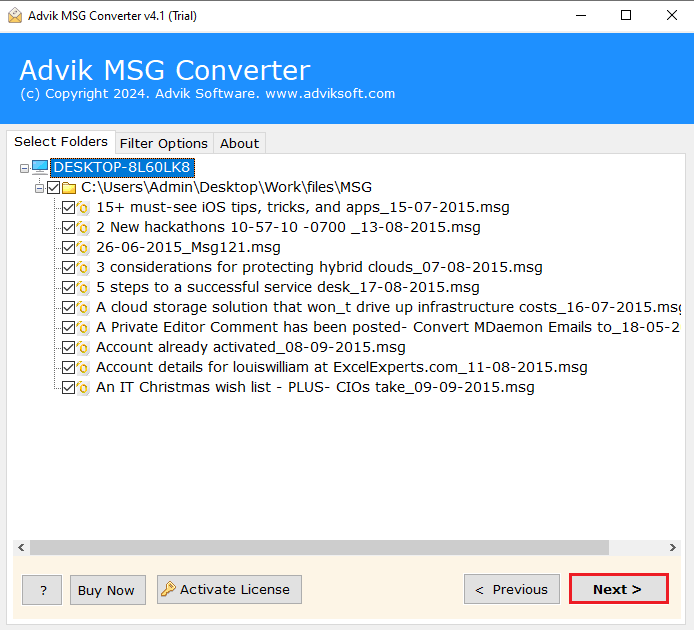Click the scrollbar right arrow
Screen dimensions: 694x630
click(x=672, y=548)
